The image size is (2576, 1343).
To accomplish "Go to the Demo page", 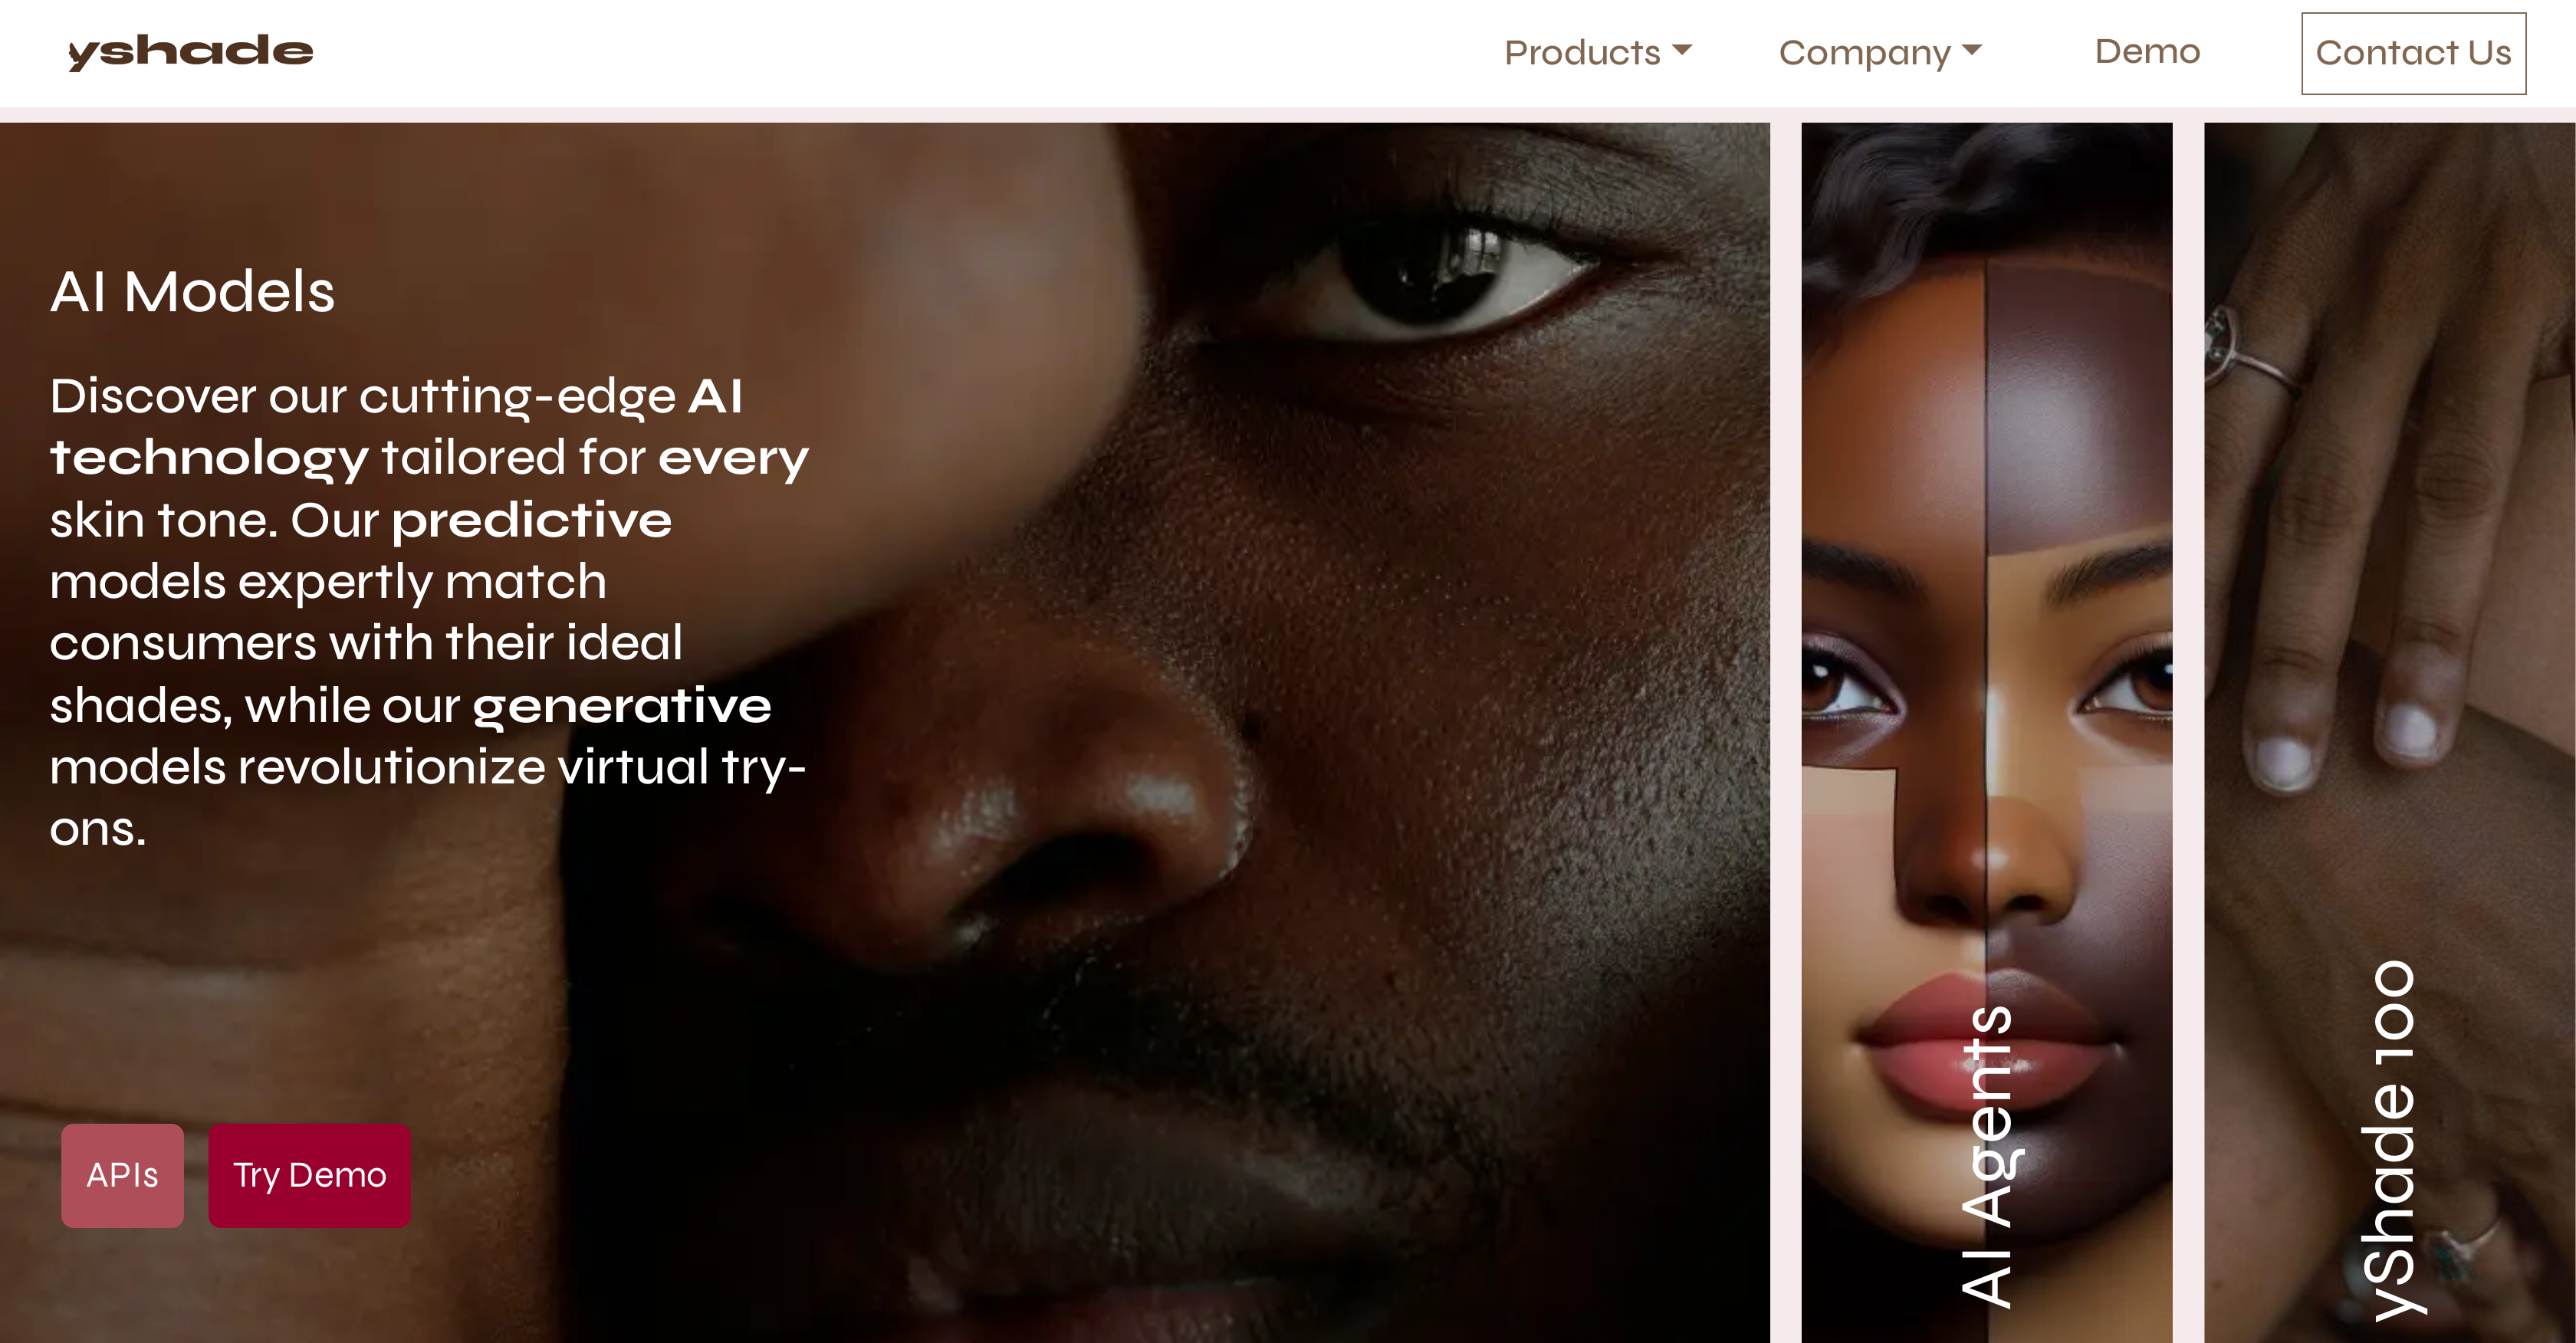I will point(2147,51).
